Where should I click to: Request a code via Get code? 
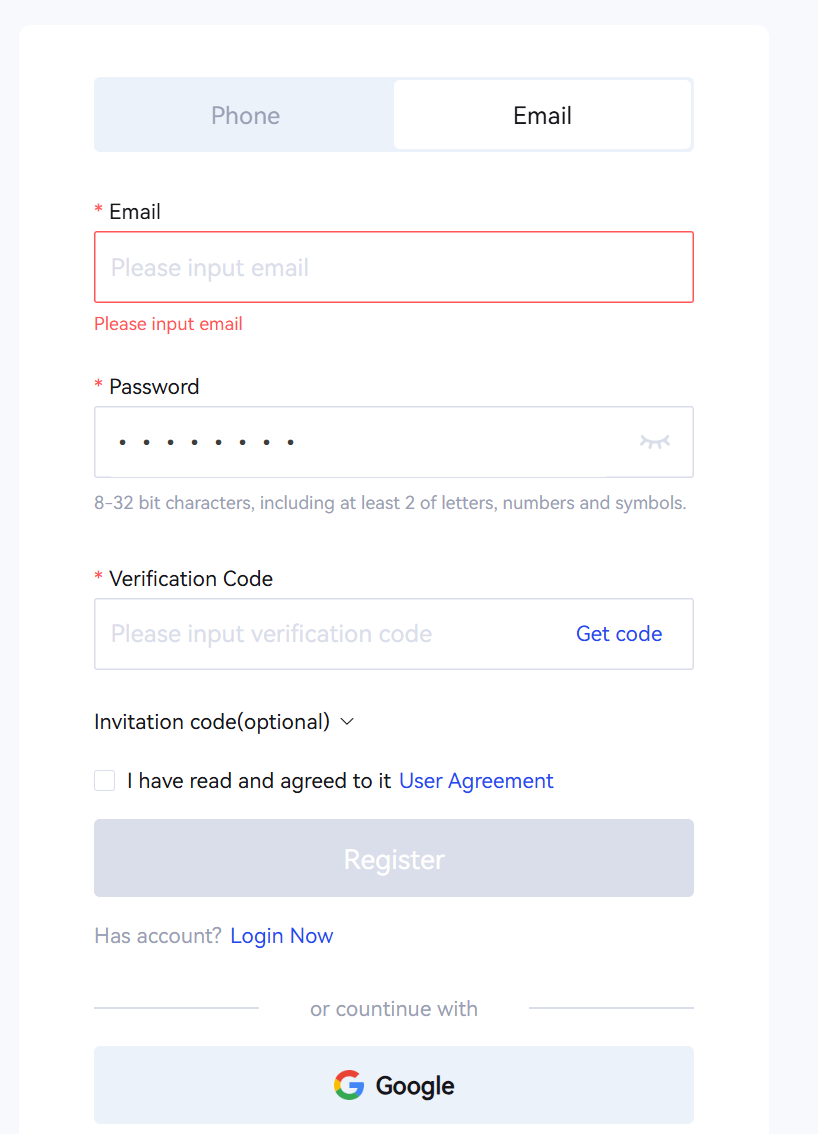pos(619,634)
